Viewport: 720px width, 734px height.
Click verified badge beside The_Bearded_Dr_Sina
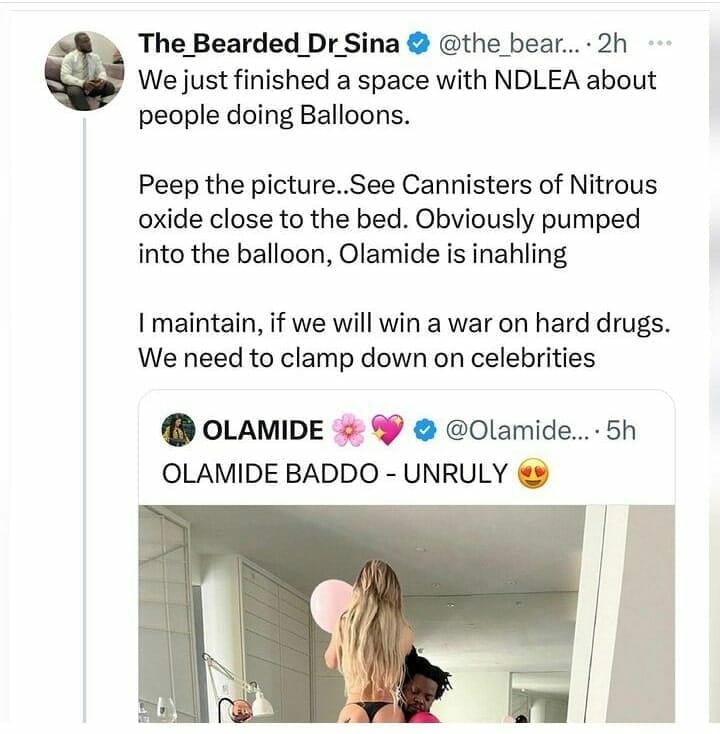point(421,44)
